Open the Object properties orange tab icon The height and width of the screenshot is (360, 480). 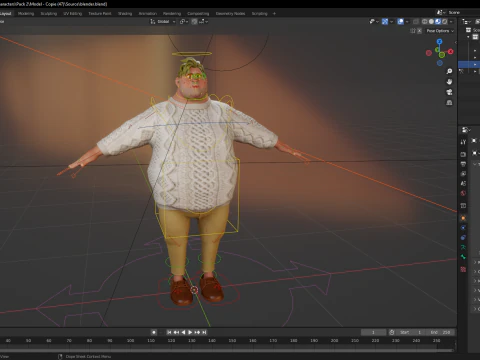[463, 218]
